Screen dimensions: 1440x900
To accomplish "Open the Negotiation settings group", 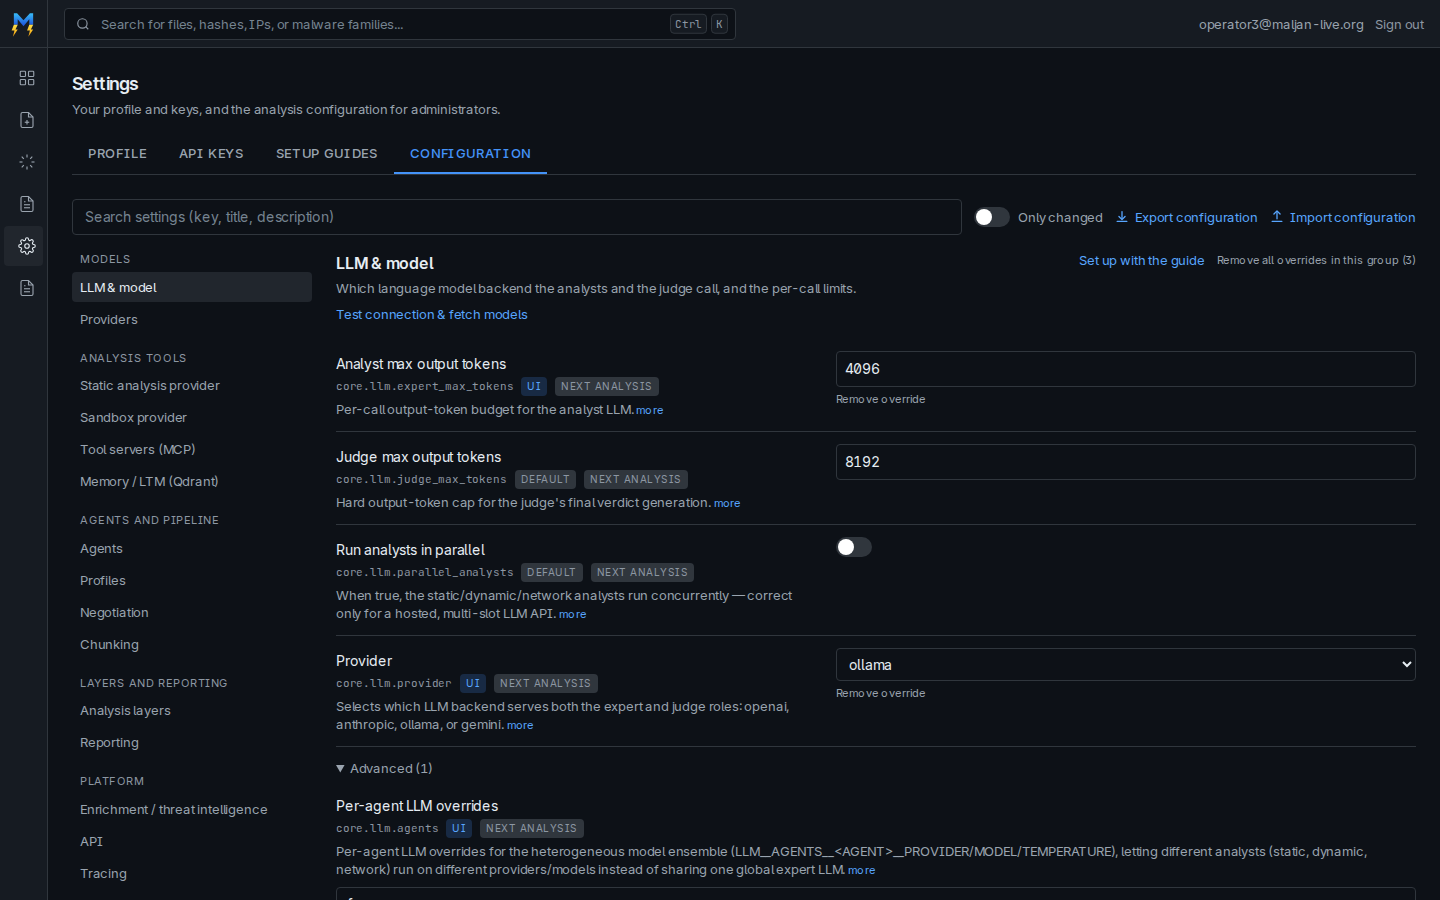I will pos(192,613).
